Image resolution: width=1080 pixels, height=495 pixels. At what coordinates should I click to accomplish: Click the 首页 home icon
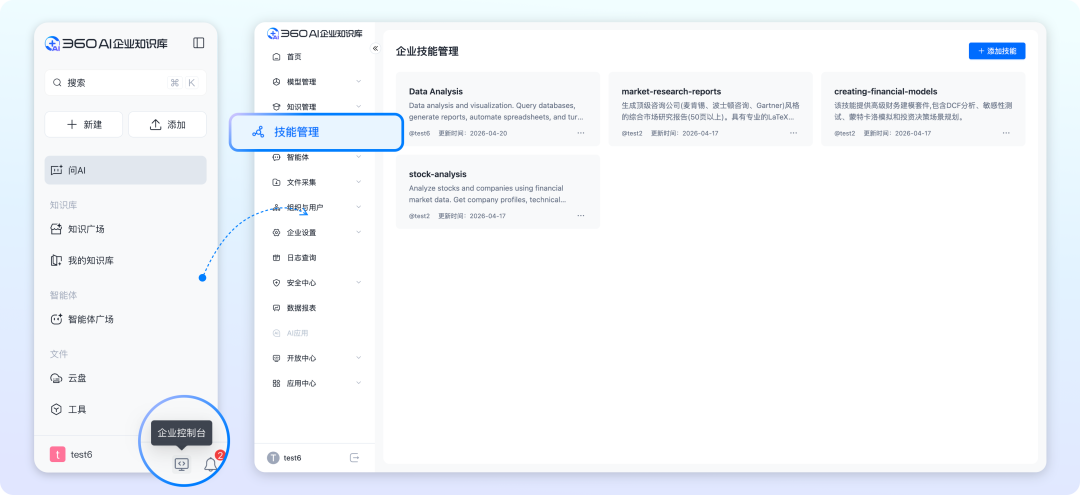276,57
